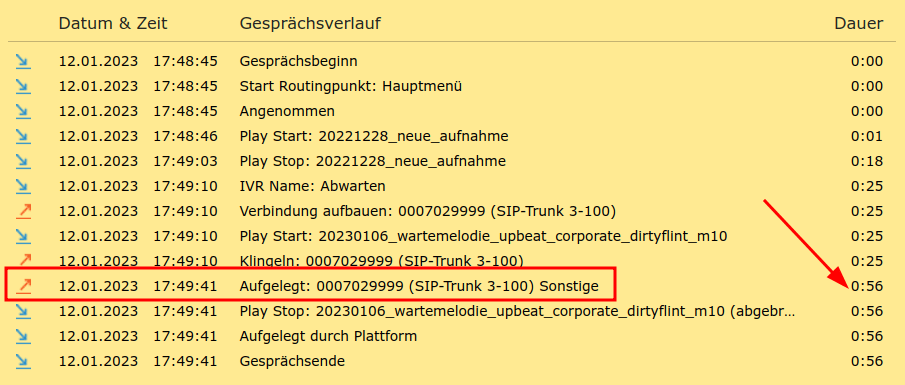Click the 0:18 duration value
Viewport: 905px width, 385px height.
[x=867, y=162]
